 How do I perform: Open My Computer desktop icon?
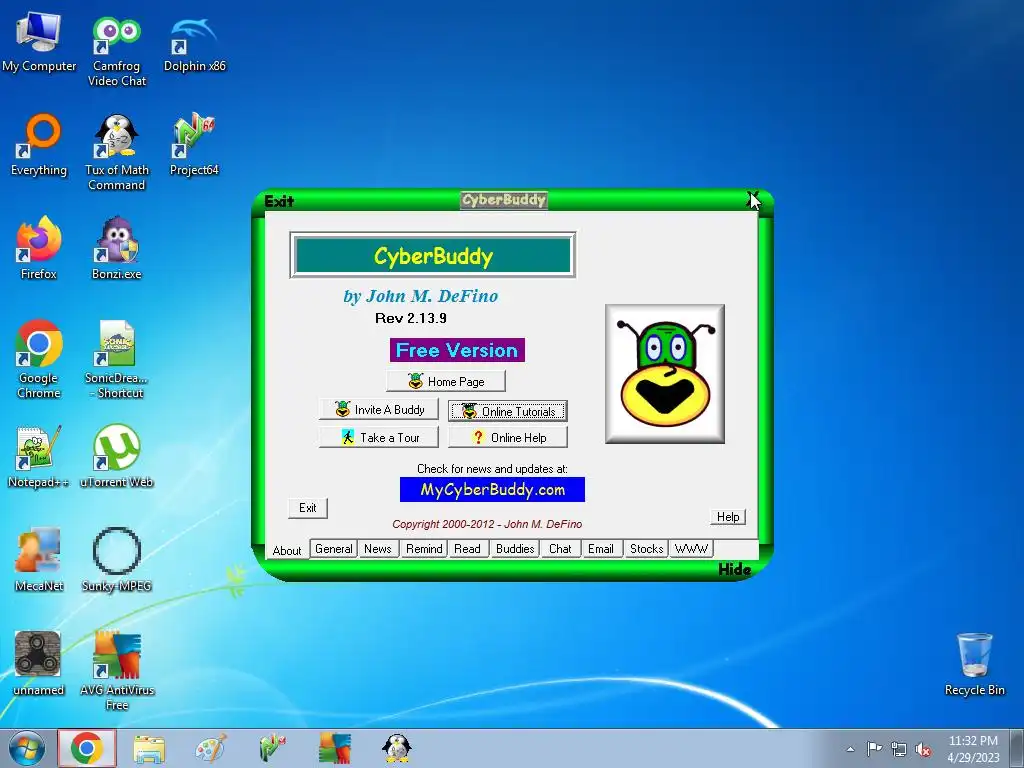(x=39, y=42)
